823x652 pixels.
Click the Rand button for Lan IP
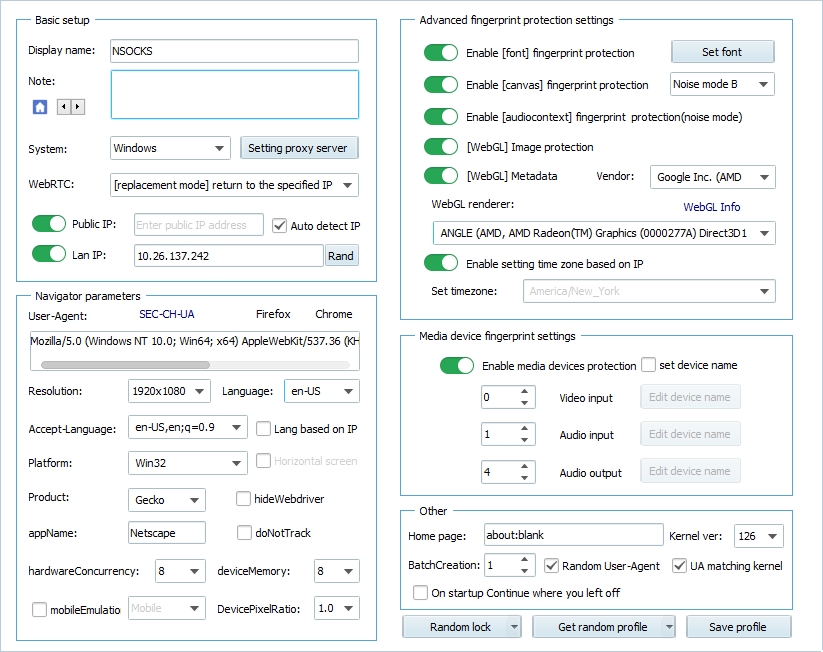point(341,256)
